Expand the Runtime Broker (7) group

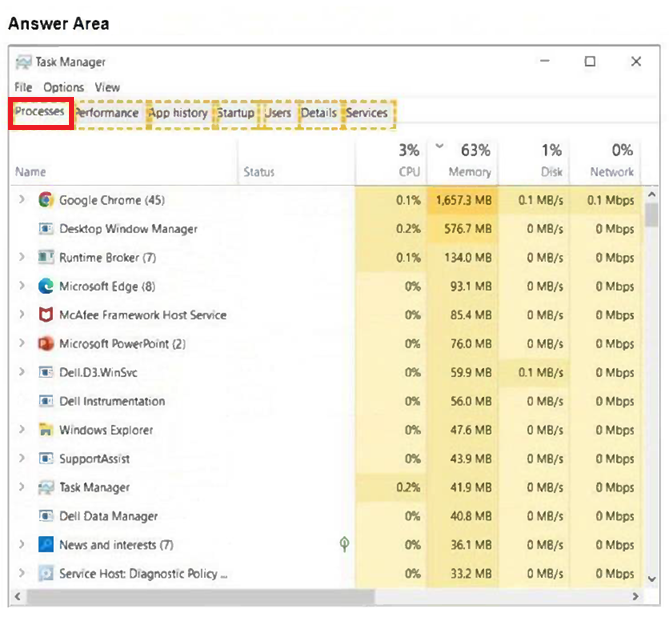tap(21, 257)
